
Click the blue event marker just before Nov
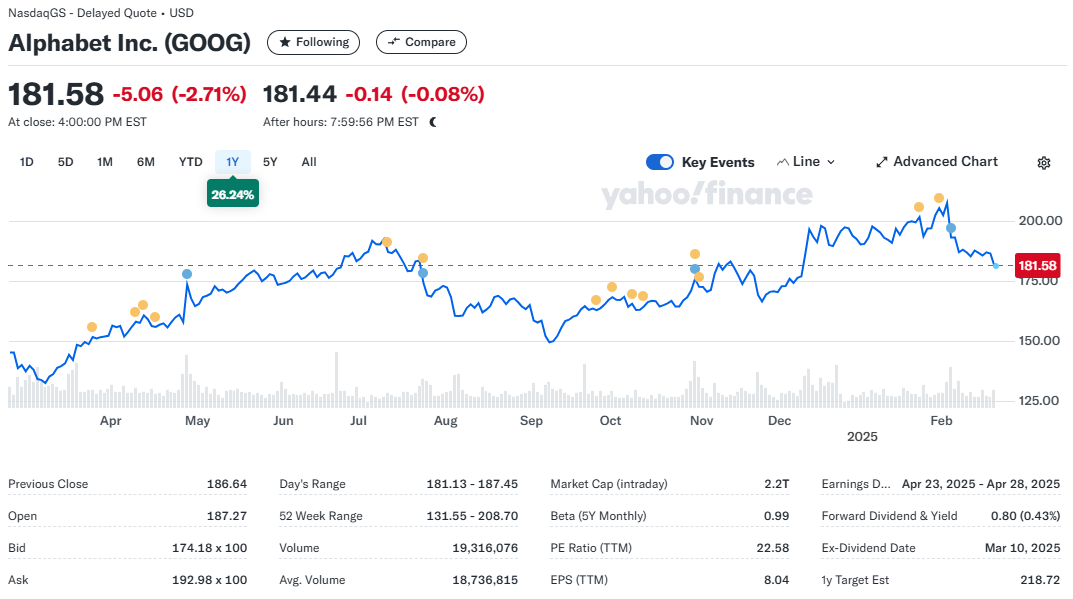click(x=695, y=269)
